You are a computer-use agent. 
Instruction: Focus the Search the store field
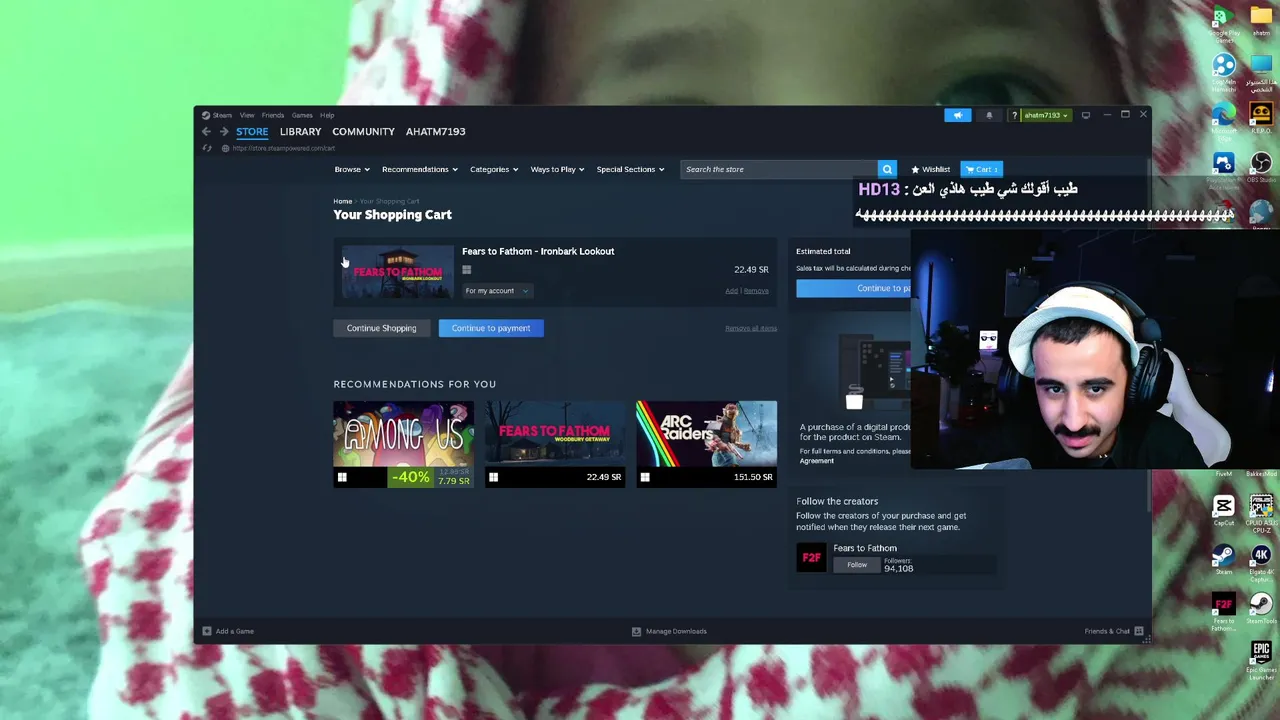pyautogui.click(x=779, y=169)
